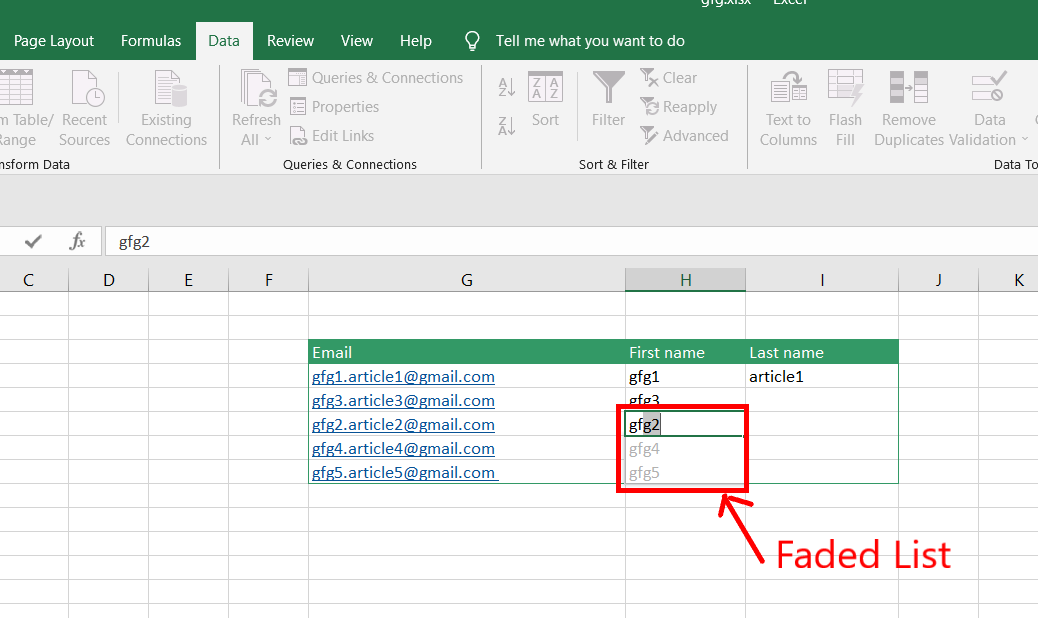Expand the column H header dropdown area
The width and height of the screenshot is (1041, 618).
685,279
